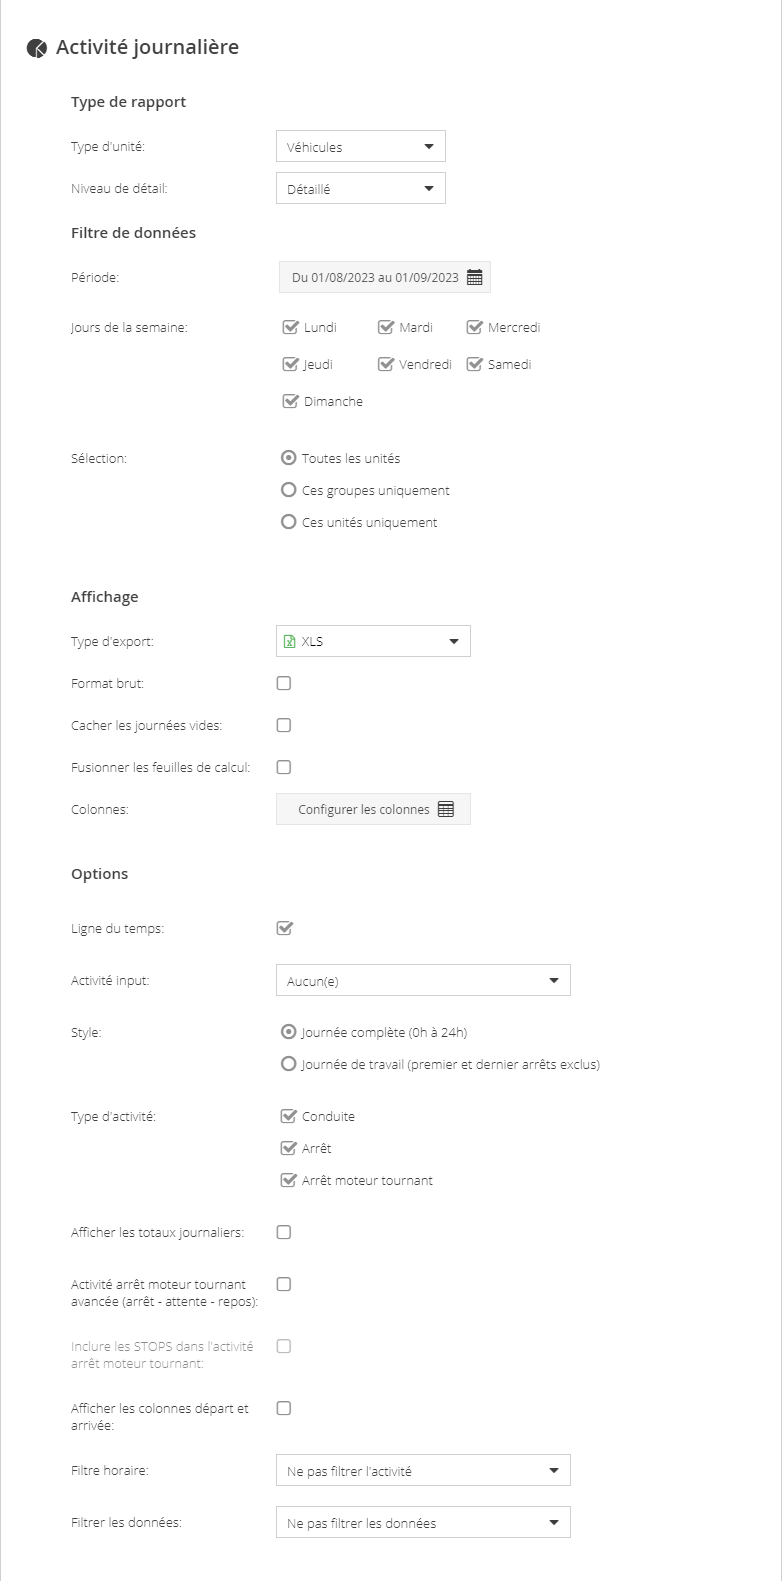
Task: Open the Type d'export dropdown arrow
Action: tap(453, 641)
